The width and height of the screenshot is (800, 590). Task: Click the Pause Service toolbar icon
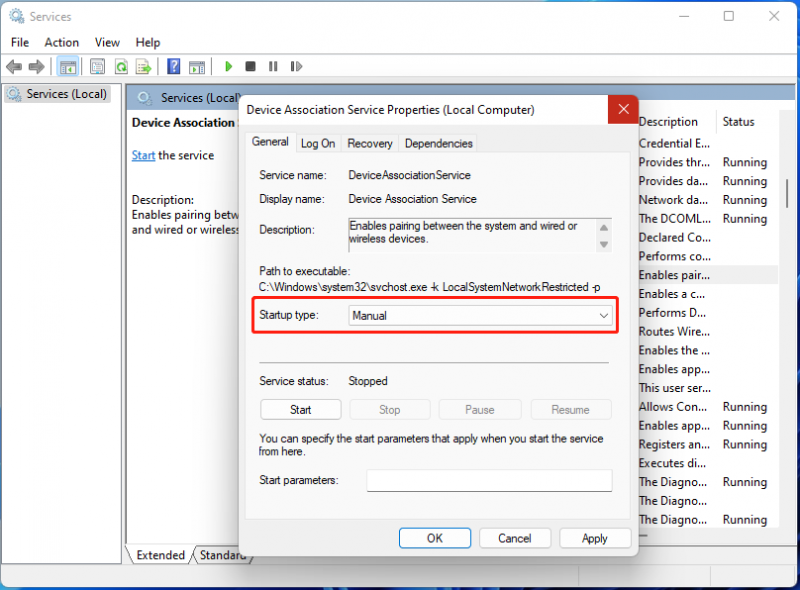point(273,66)
